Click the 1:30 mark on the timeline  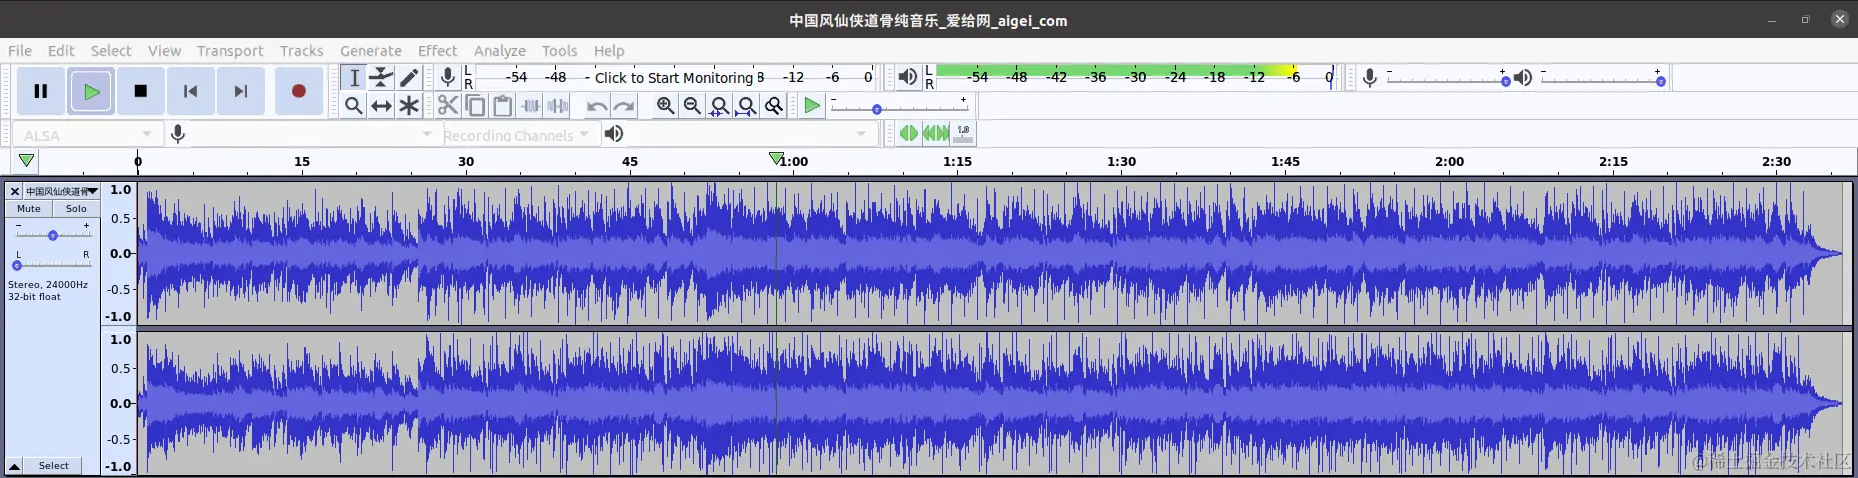[x=1121, y=161]
